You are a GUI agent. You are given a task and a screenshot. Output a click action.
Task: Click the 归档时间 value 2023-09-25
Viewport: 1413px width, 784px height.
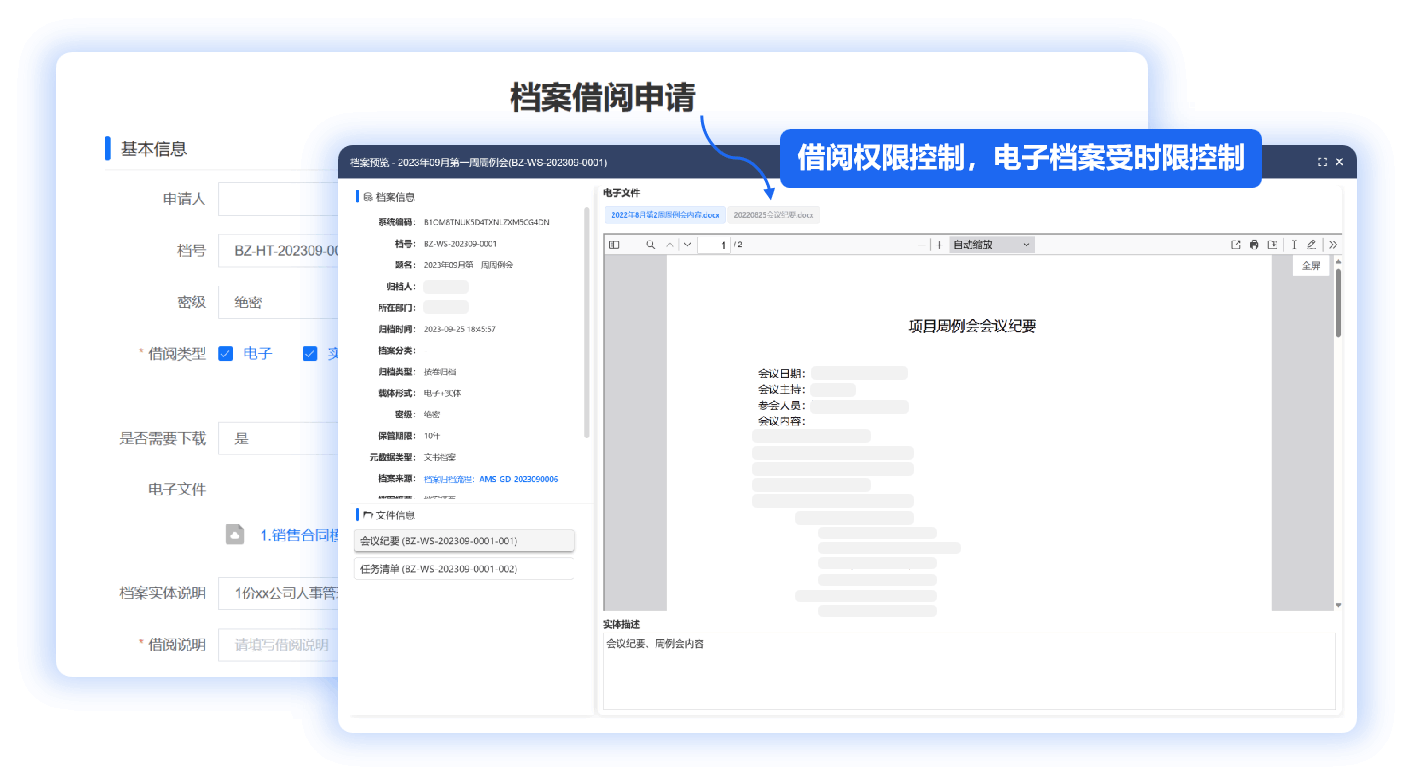click(x=460, y=329)
